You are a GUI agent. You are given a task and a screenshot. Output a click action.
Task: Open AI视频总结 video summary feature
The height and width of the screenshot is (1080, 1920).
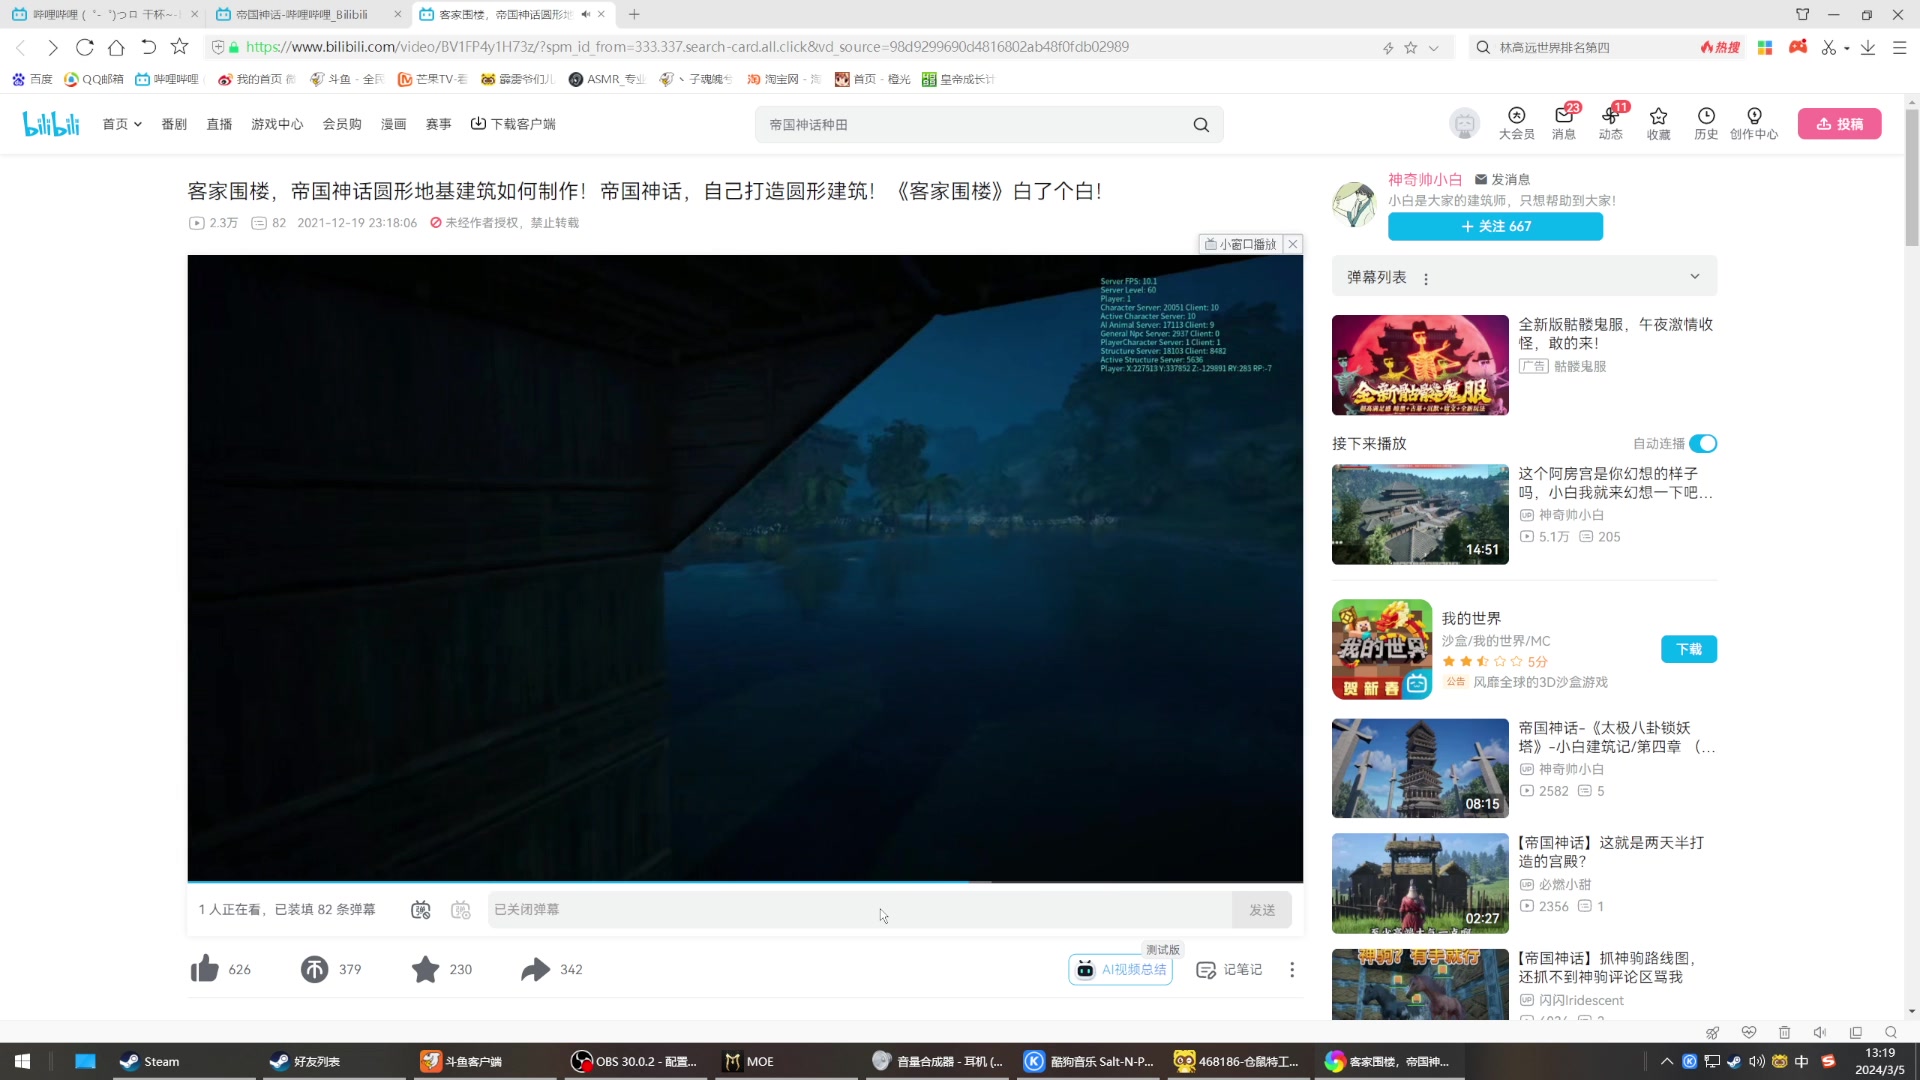[x=1120, y=968]
